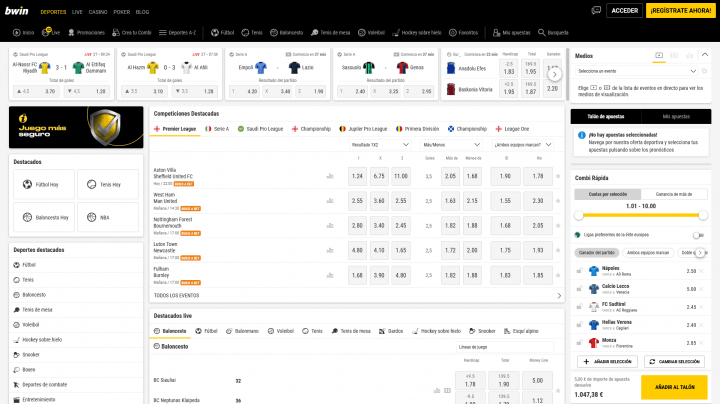Select Fútbol in the top navigation bar

pos(223,33)
